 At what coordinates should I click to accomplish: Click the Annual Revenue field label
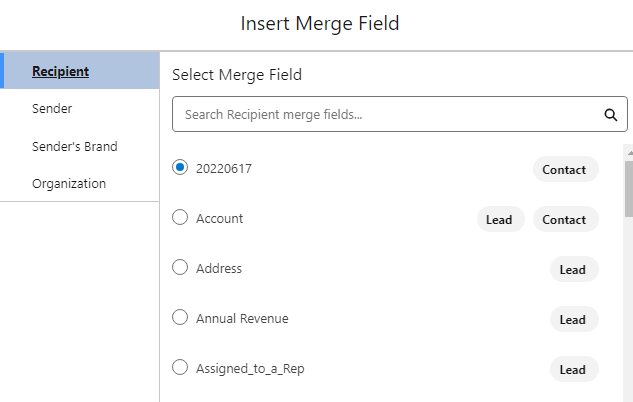(x=242, y=319)
